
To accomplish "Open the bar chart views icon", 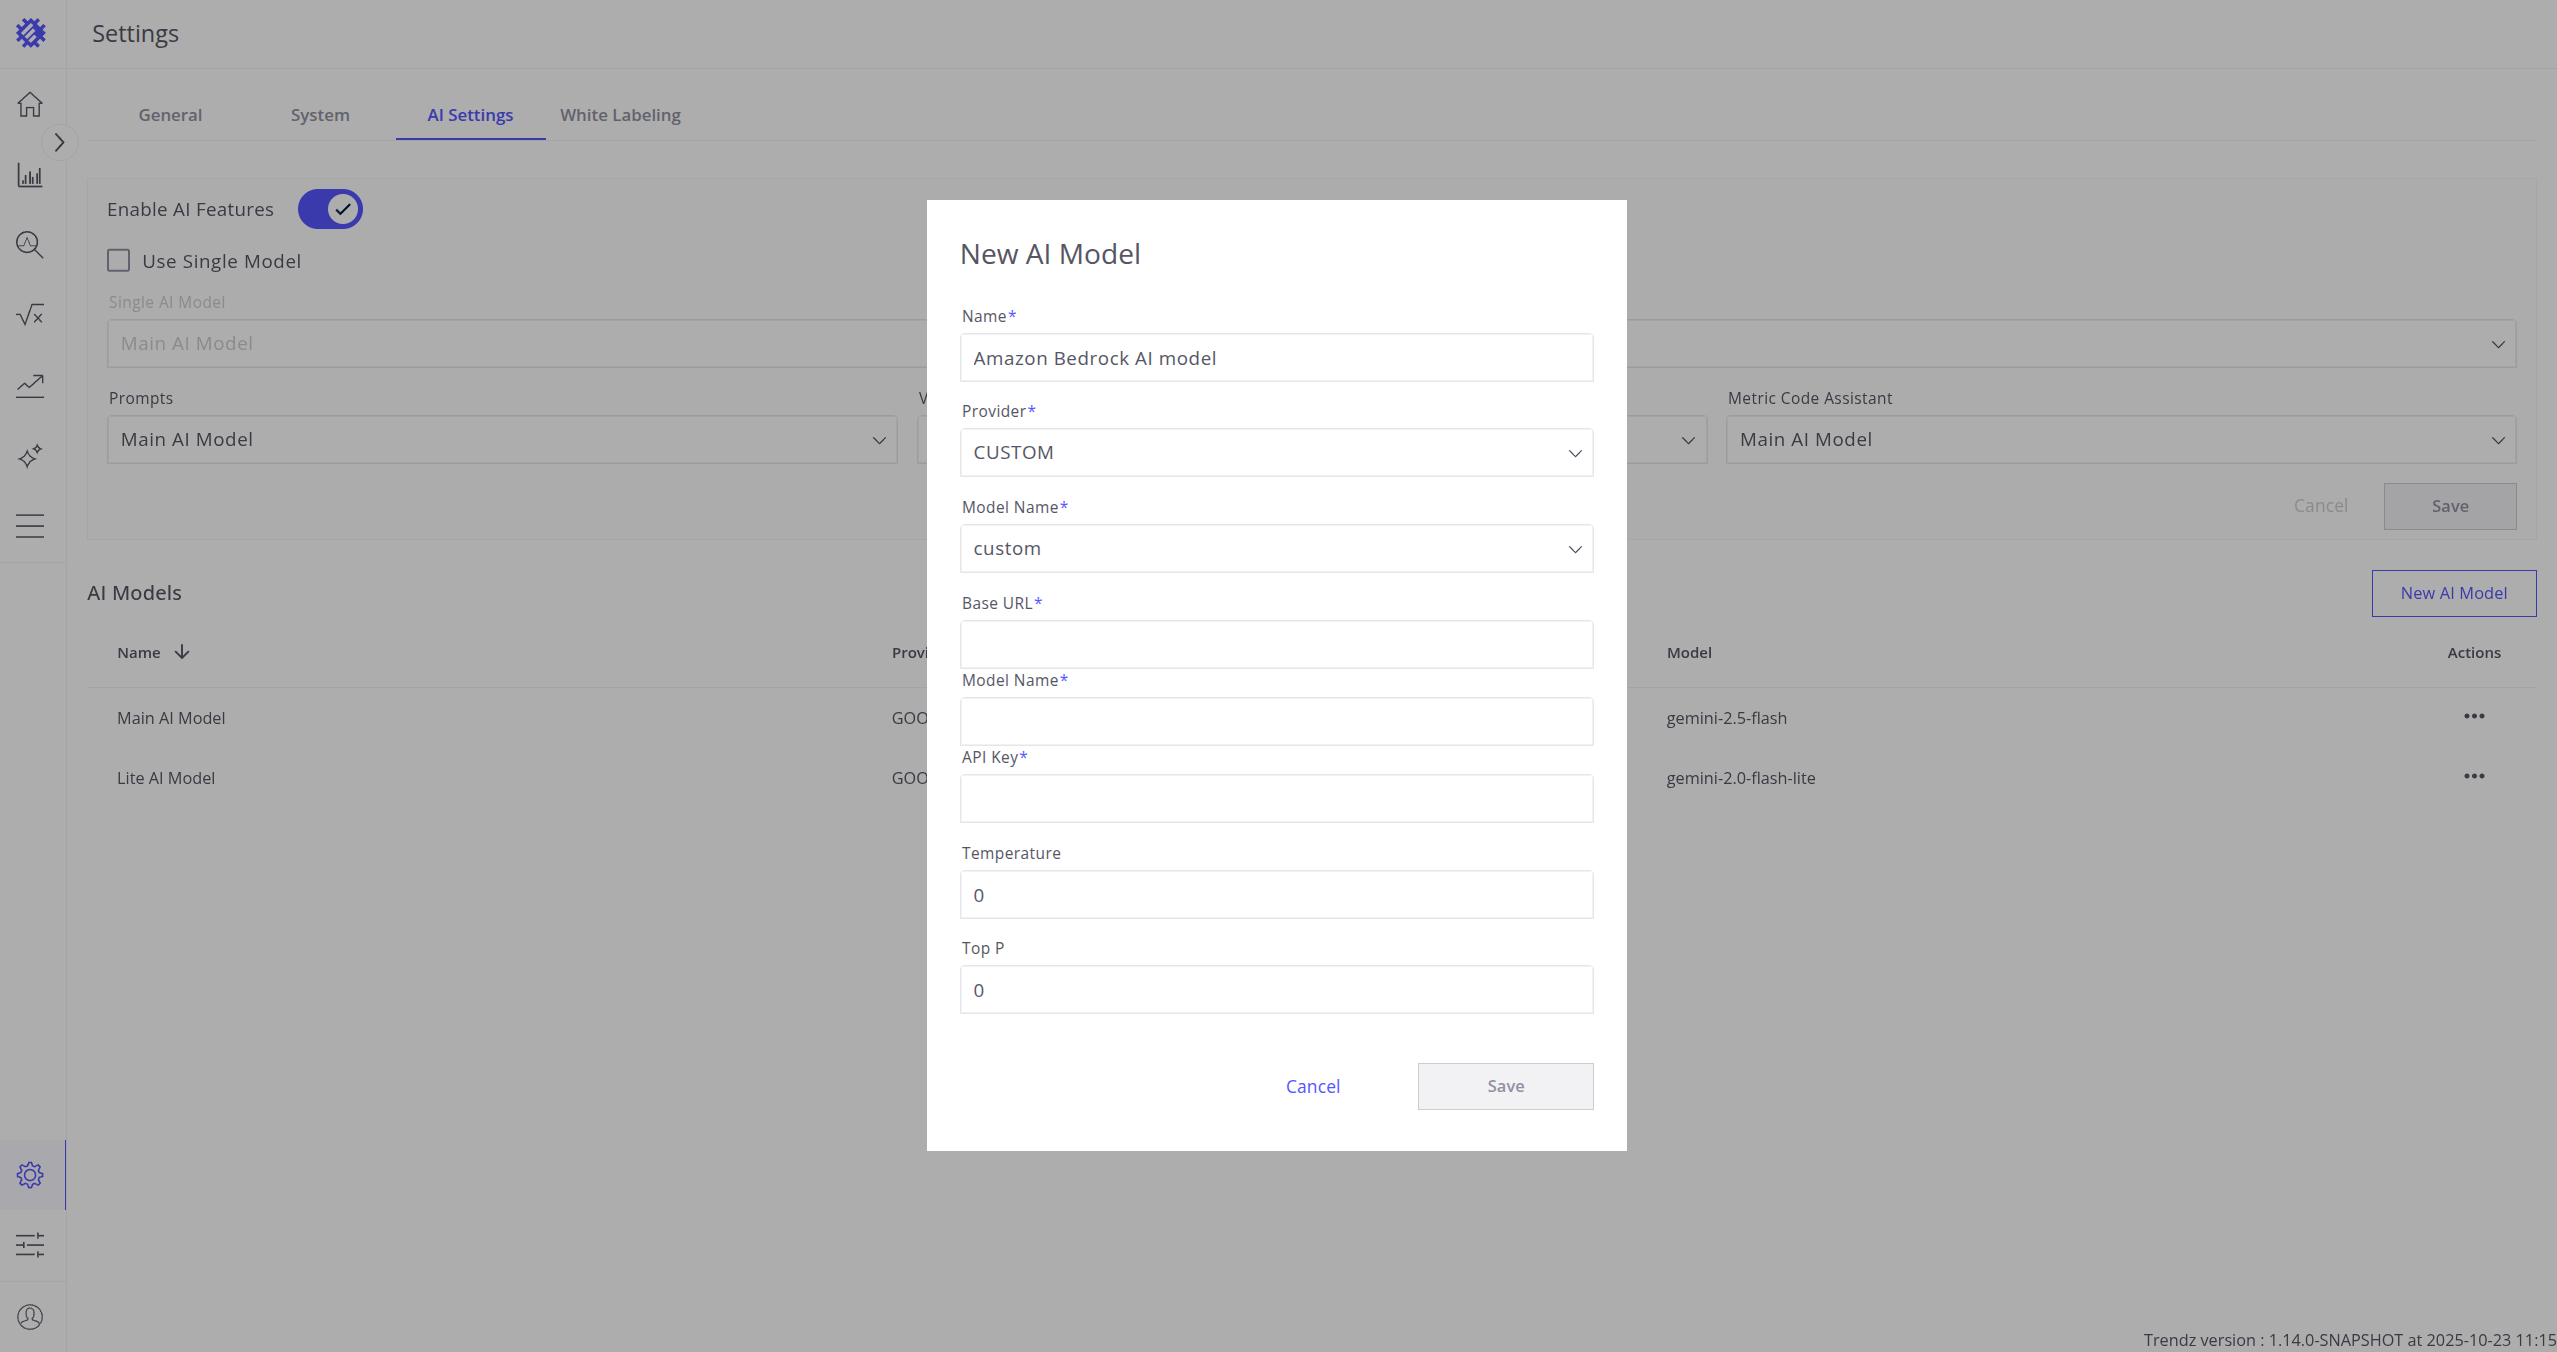I will 30,176.
